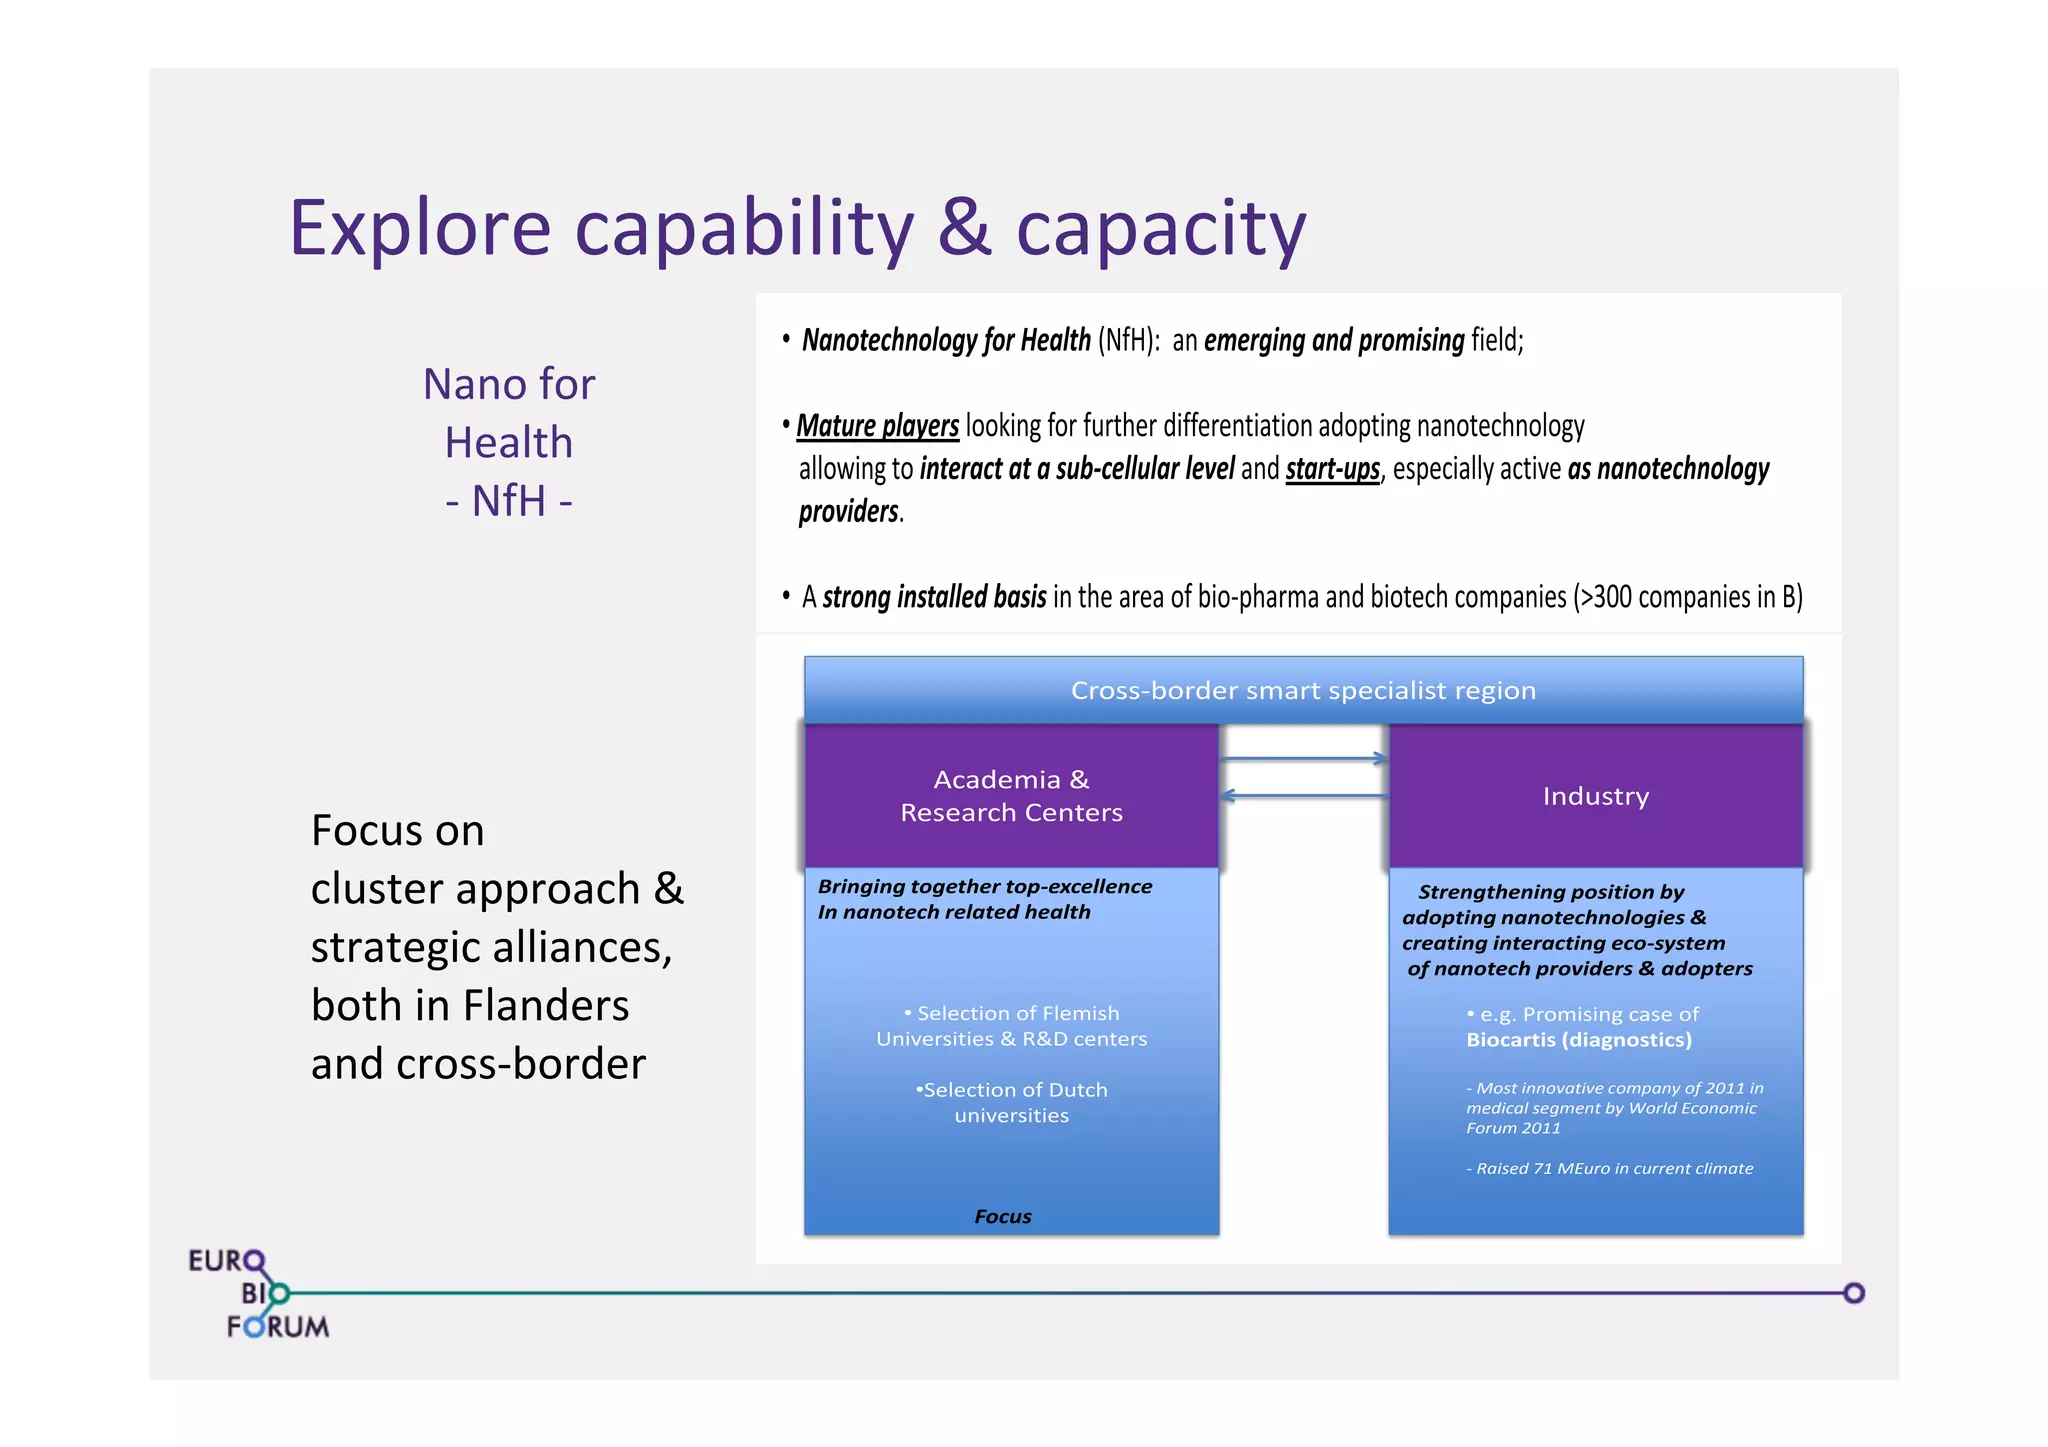Click Biocartis (diagnostics) text
2048x1447 pixels.
[x=1579, y=1040]
